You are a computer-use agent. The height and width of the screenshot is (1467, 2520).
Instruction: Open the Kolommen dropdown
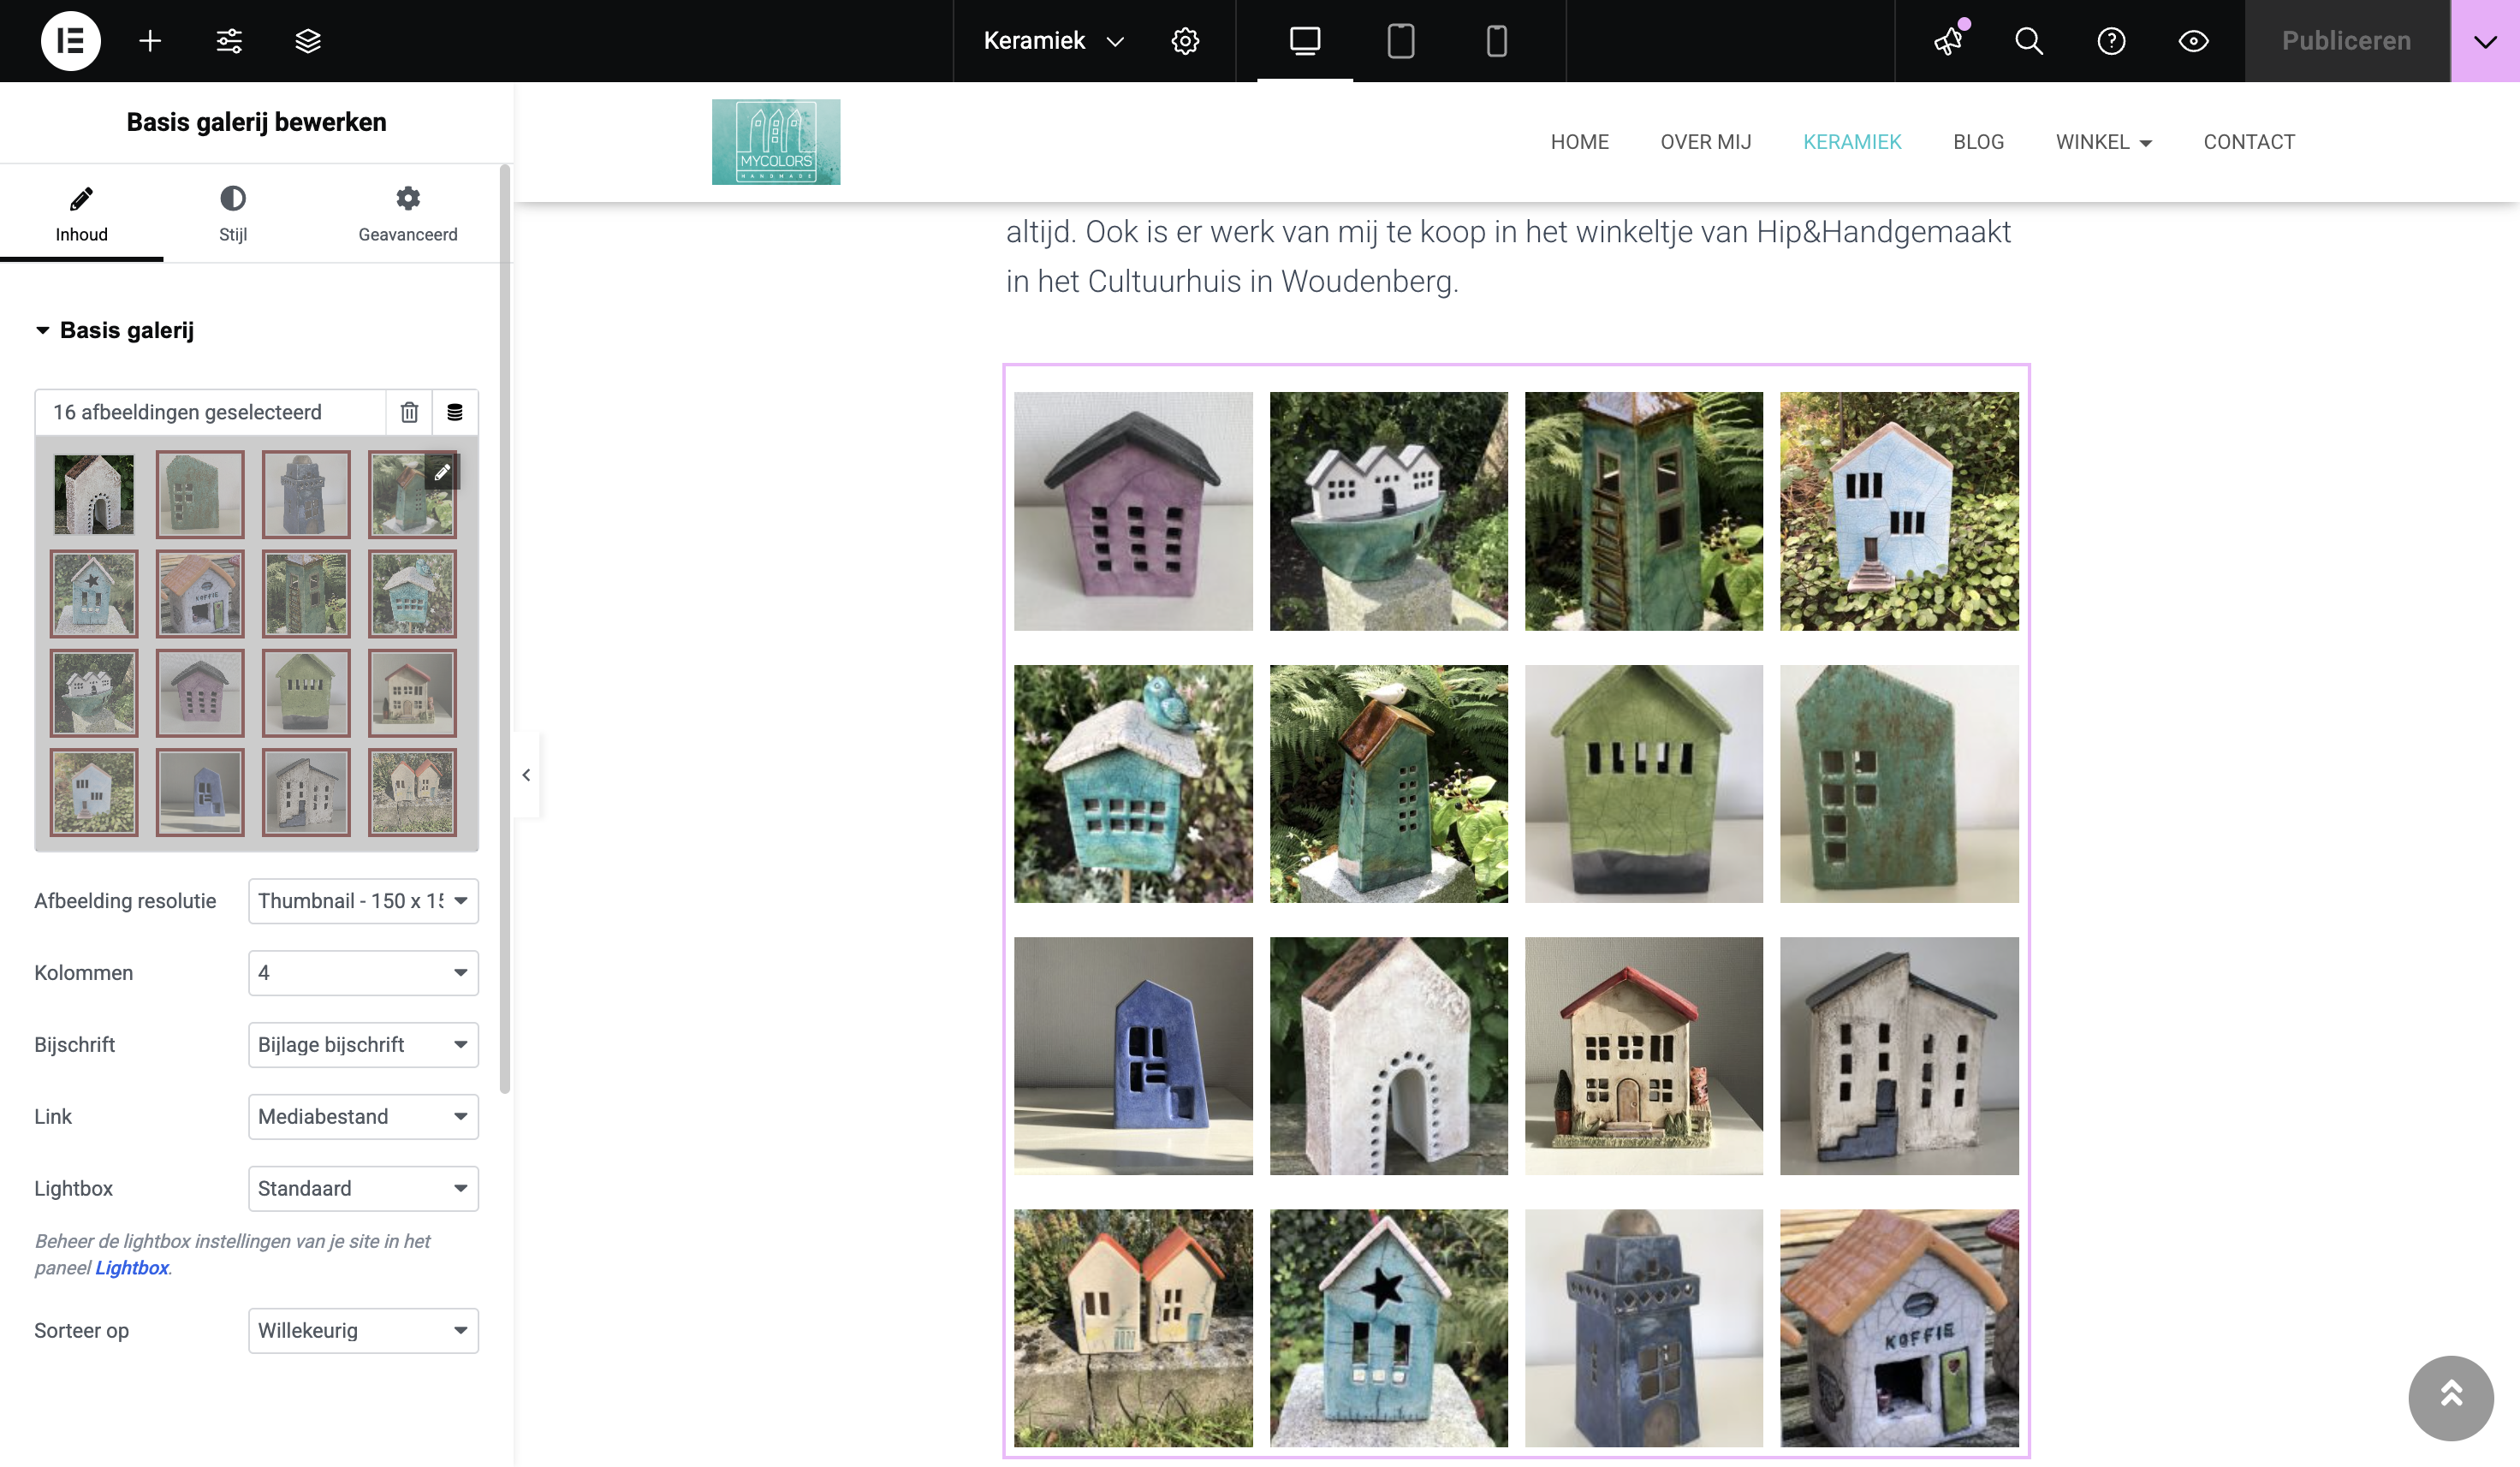click(363, 973)
